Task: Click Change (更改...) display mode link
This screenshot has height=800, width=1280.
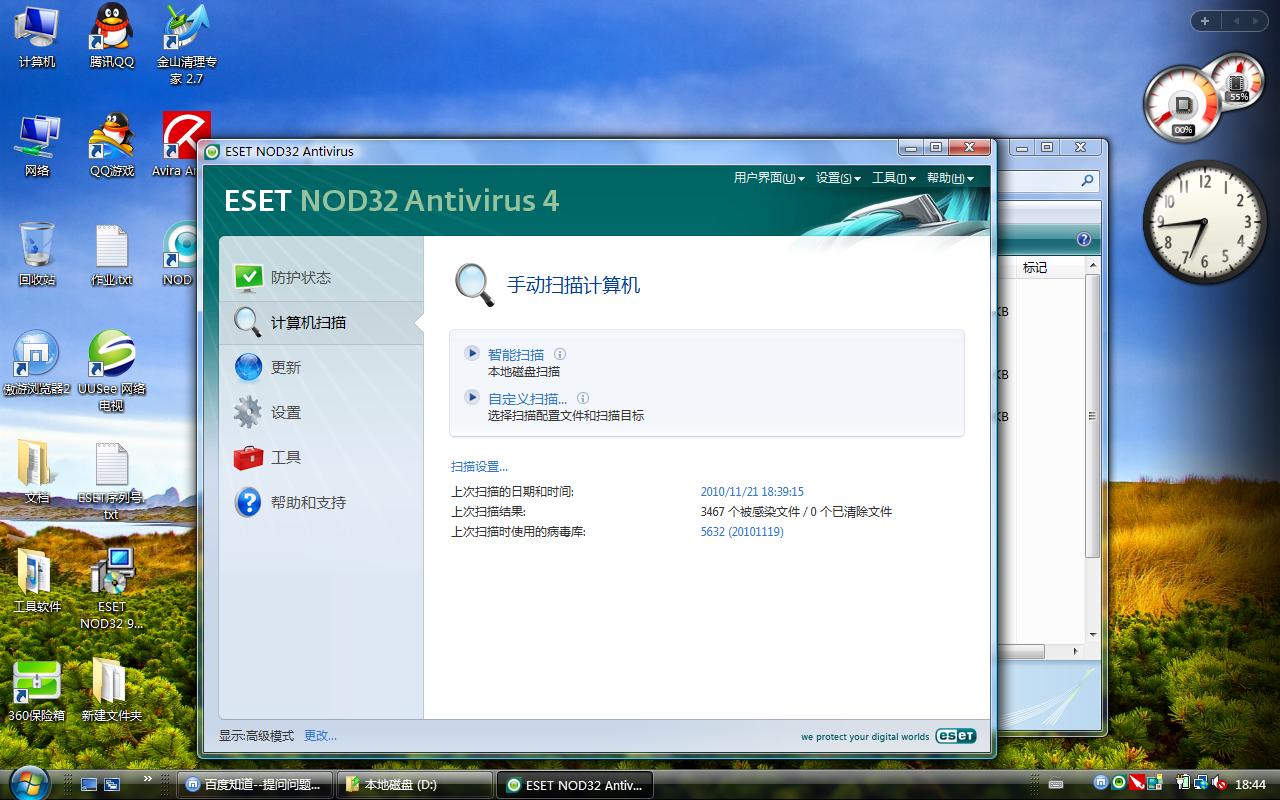Action: (320, 736)
